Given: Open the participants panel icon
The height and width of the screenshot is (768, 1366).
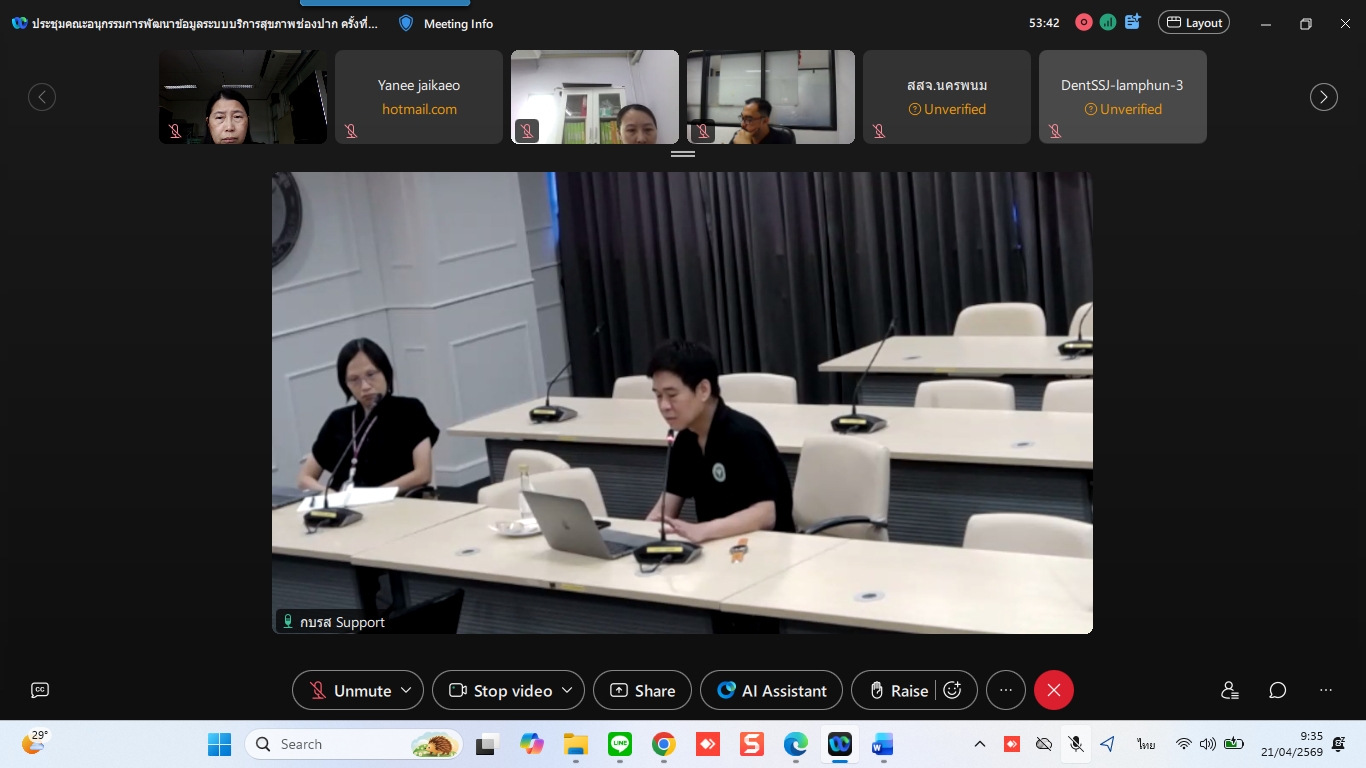Looking at the screenshot, I should [x=1230, y=690].
